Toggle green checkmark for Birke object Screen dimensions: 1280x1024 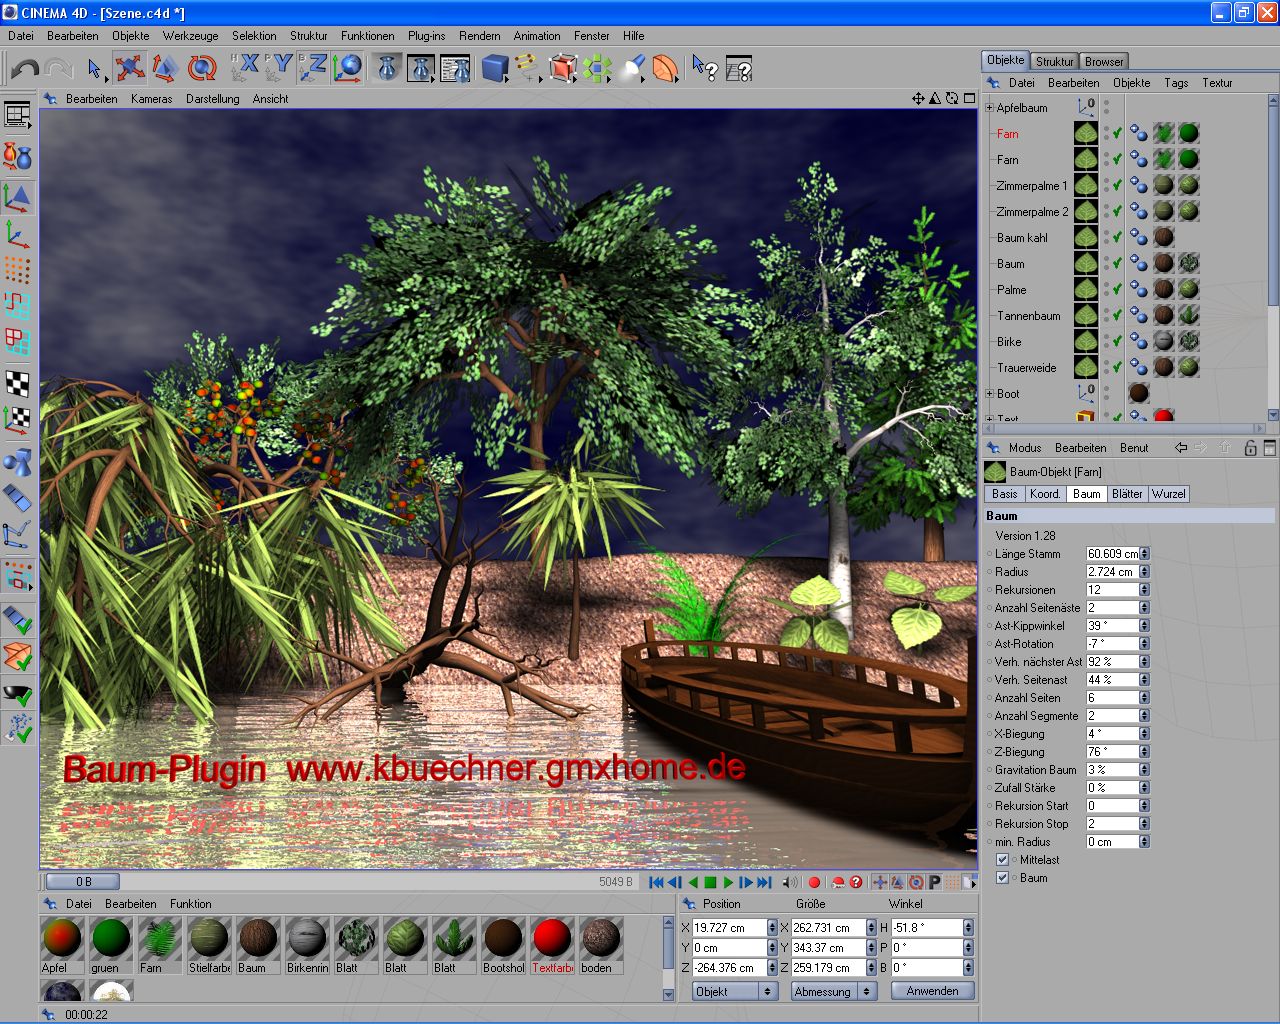(x=1117, y=341)
